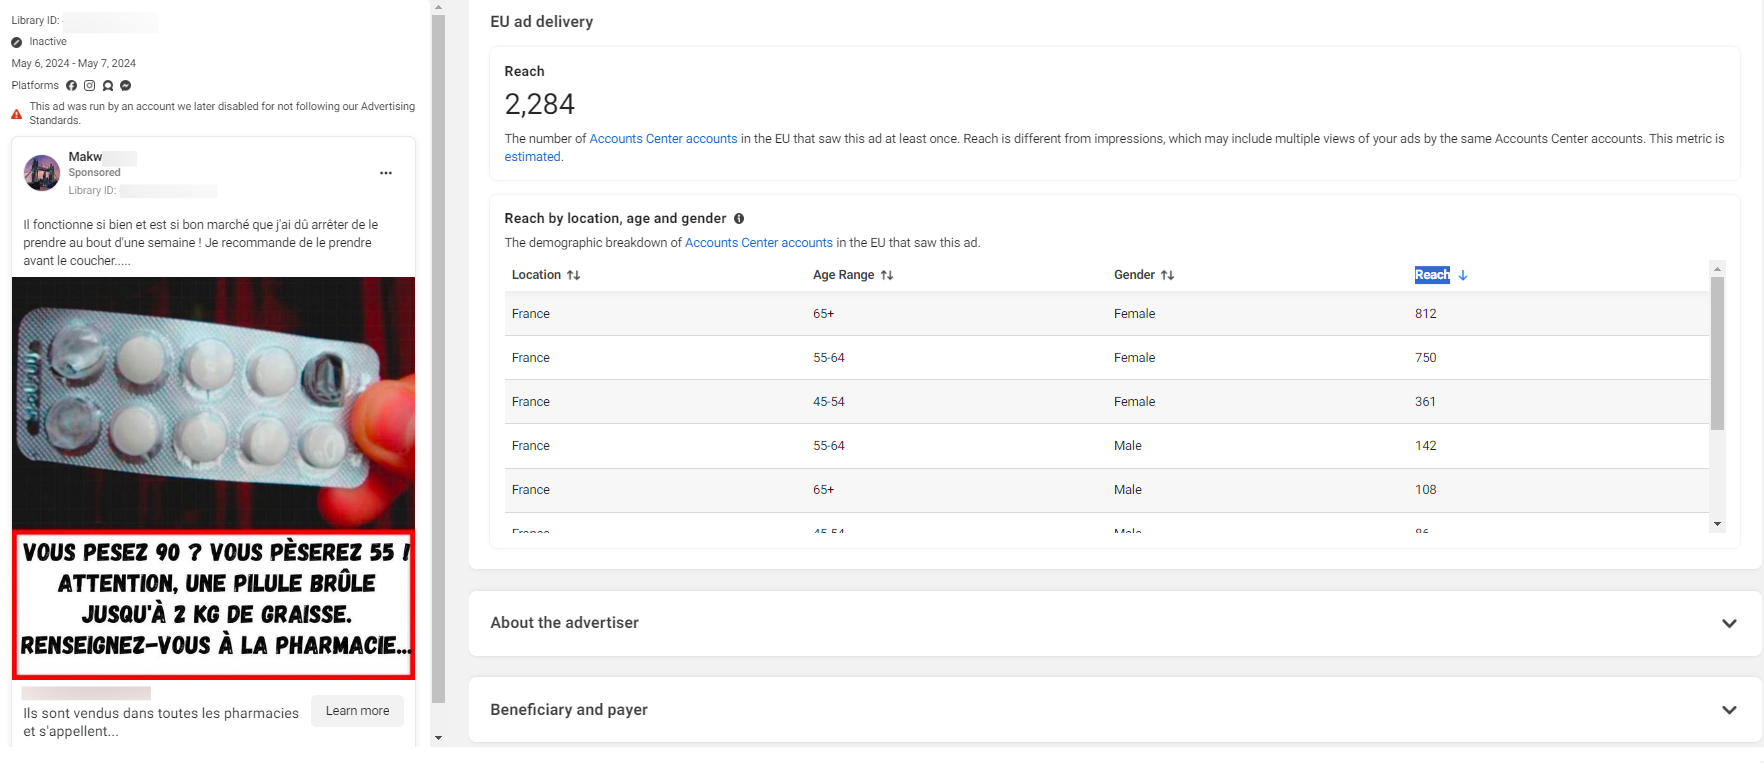Image resolution: width=1764 pixels, height=763 pixels.
Task: Click the Makw advertiser profile picture
Action: click(42, 173)
